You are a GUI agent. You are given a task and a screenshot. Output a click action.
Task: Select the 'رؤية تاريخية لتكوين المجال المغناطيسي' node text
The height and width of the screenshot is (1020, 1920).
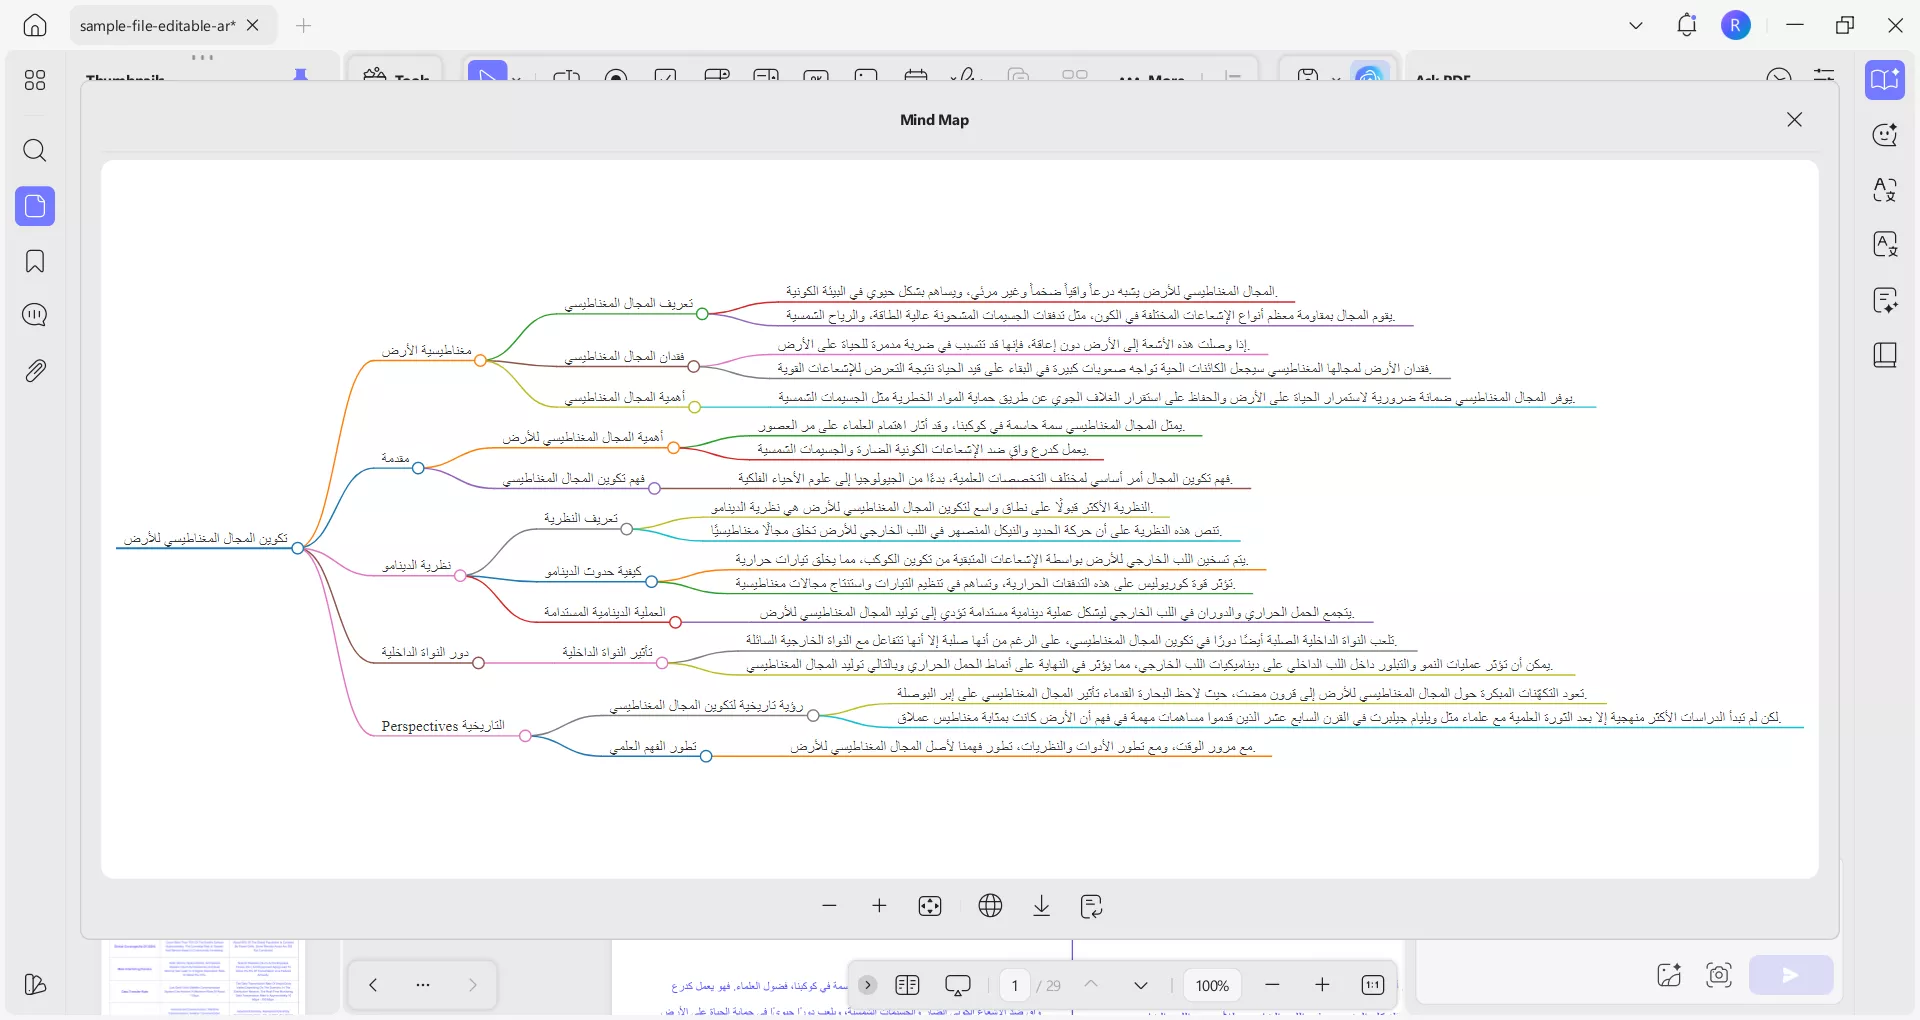pyautogui.click(x=707, y=705)
